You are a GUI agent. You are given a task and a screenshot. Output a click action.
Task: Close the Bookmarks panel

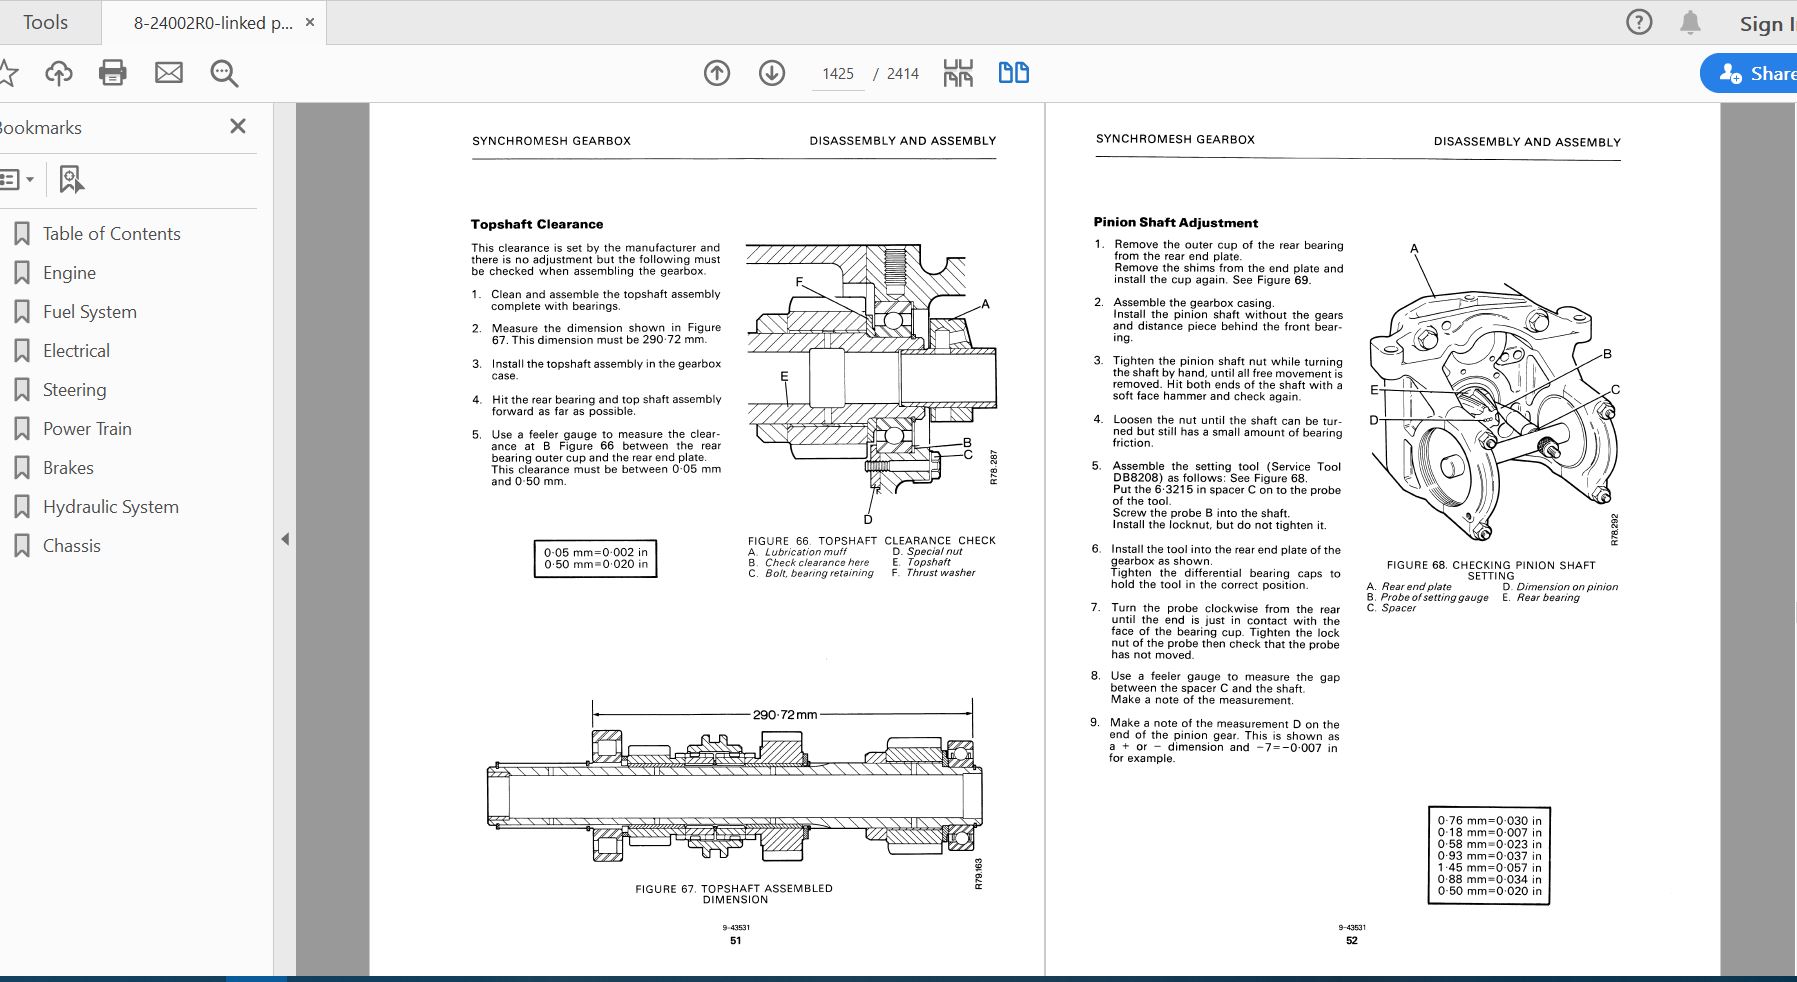(238, 126)
